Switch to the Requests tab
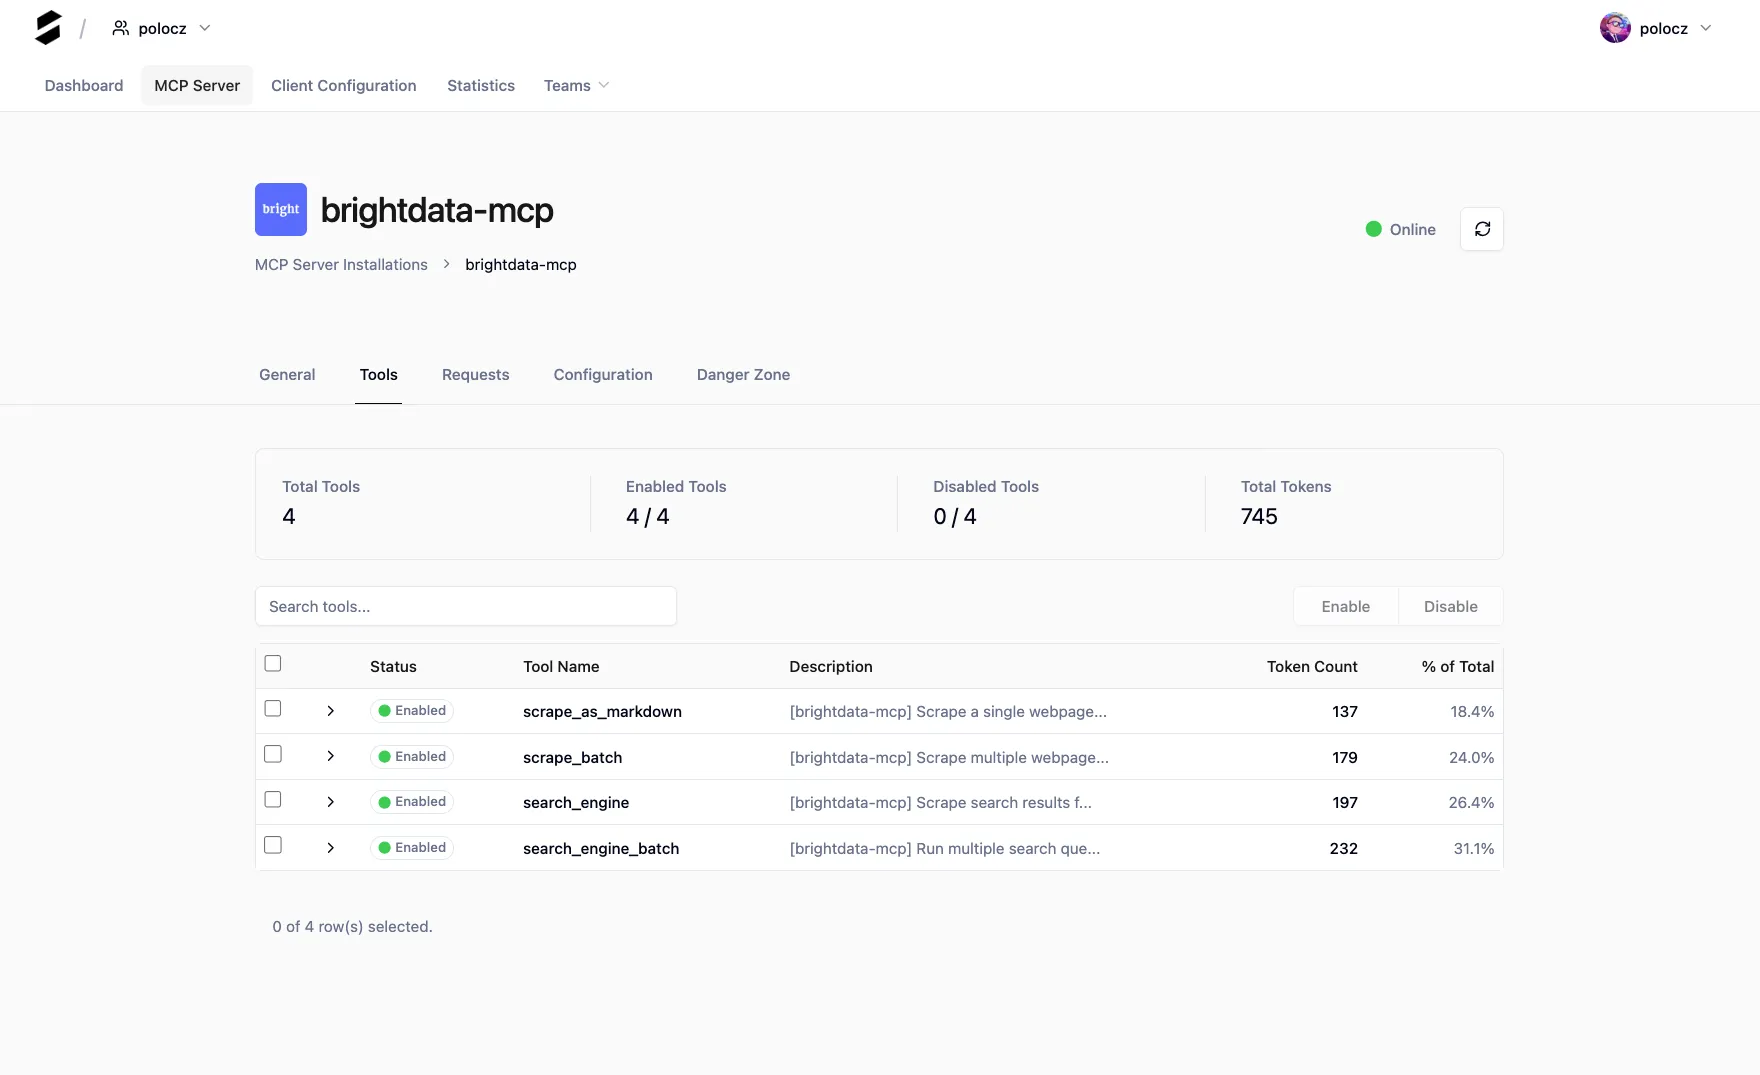Screen dimensions: 1760x1075 (x=475, y=374)
